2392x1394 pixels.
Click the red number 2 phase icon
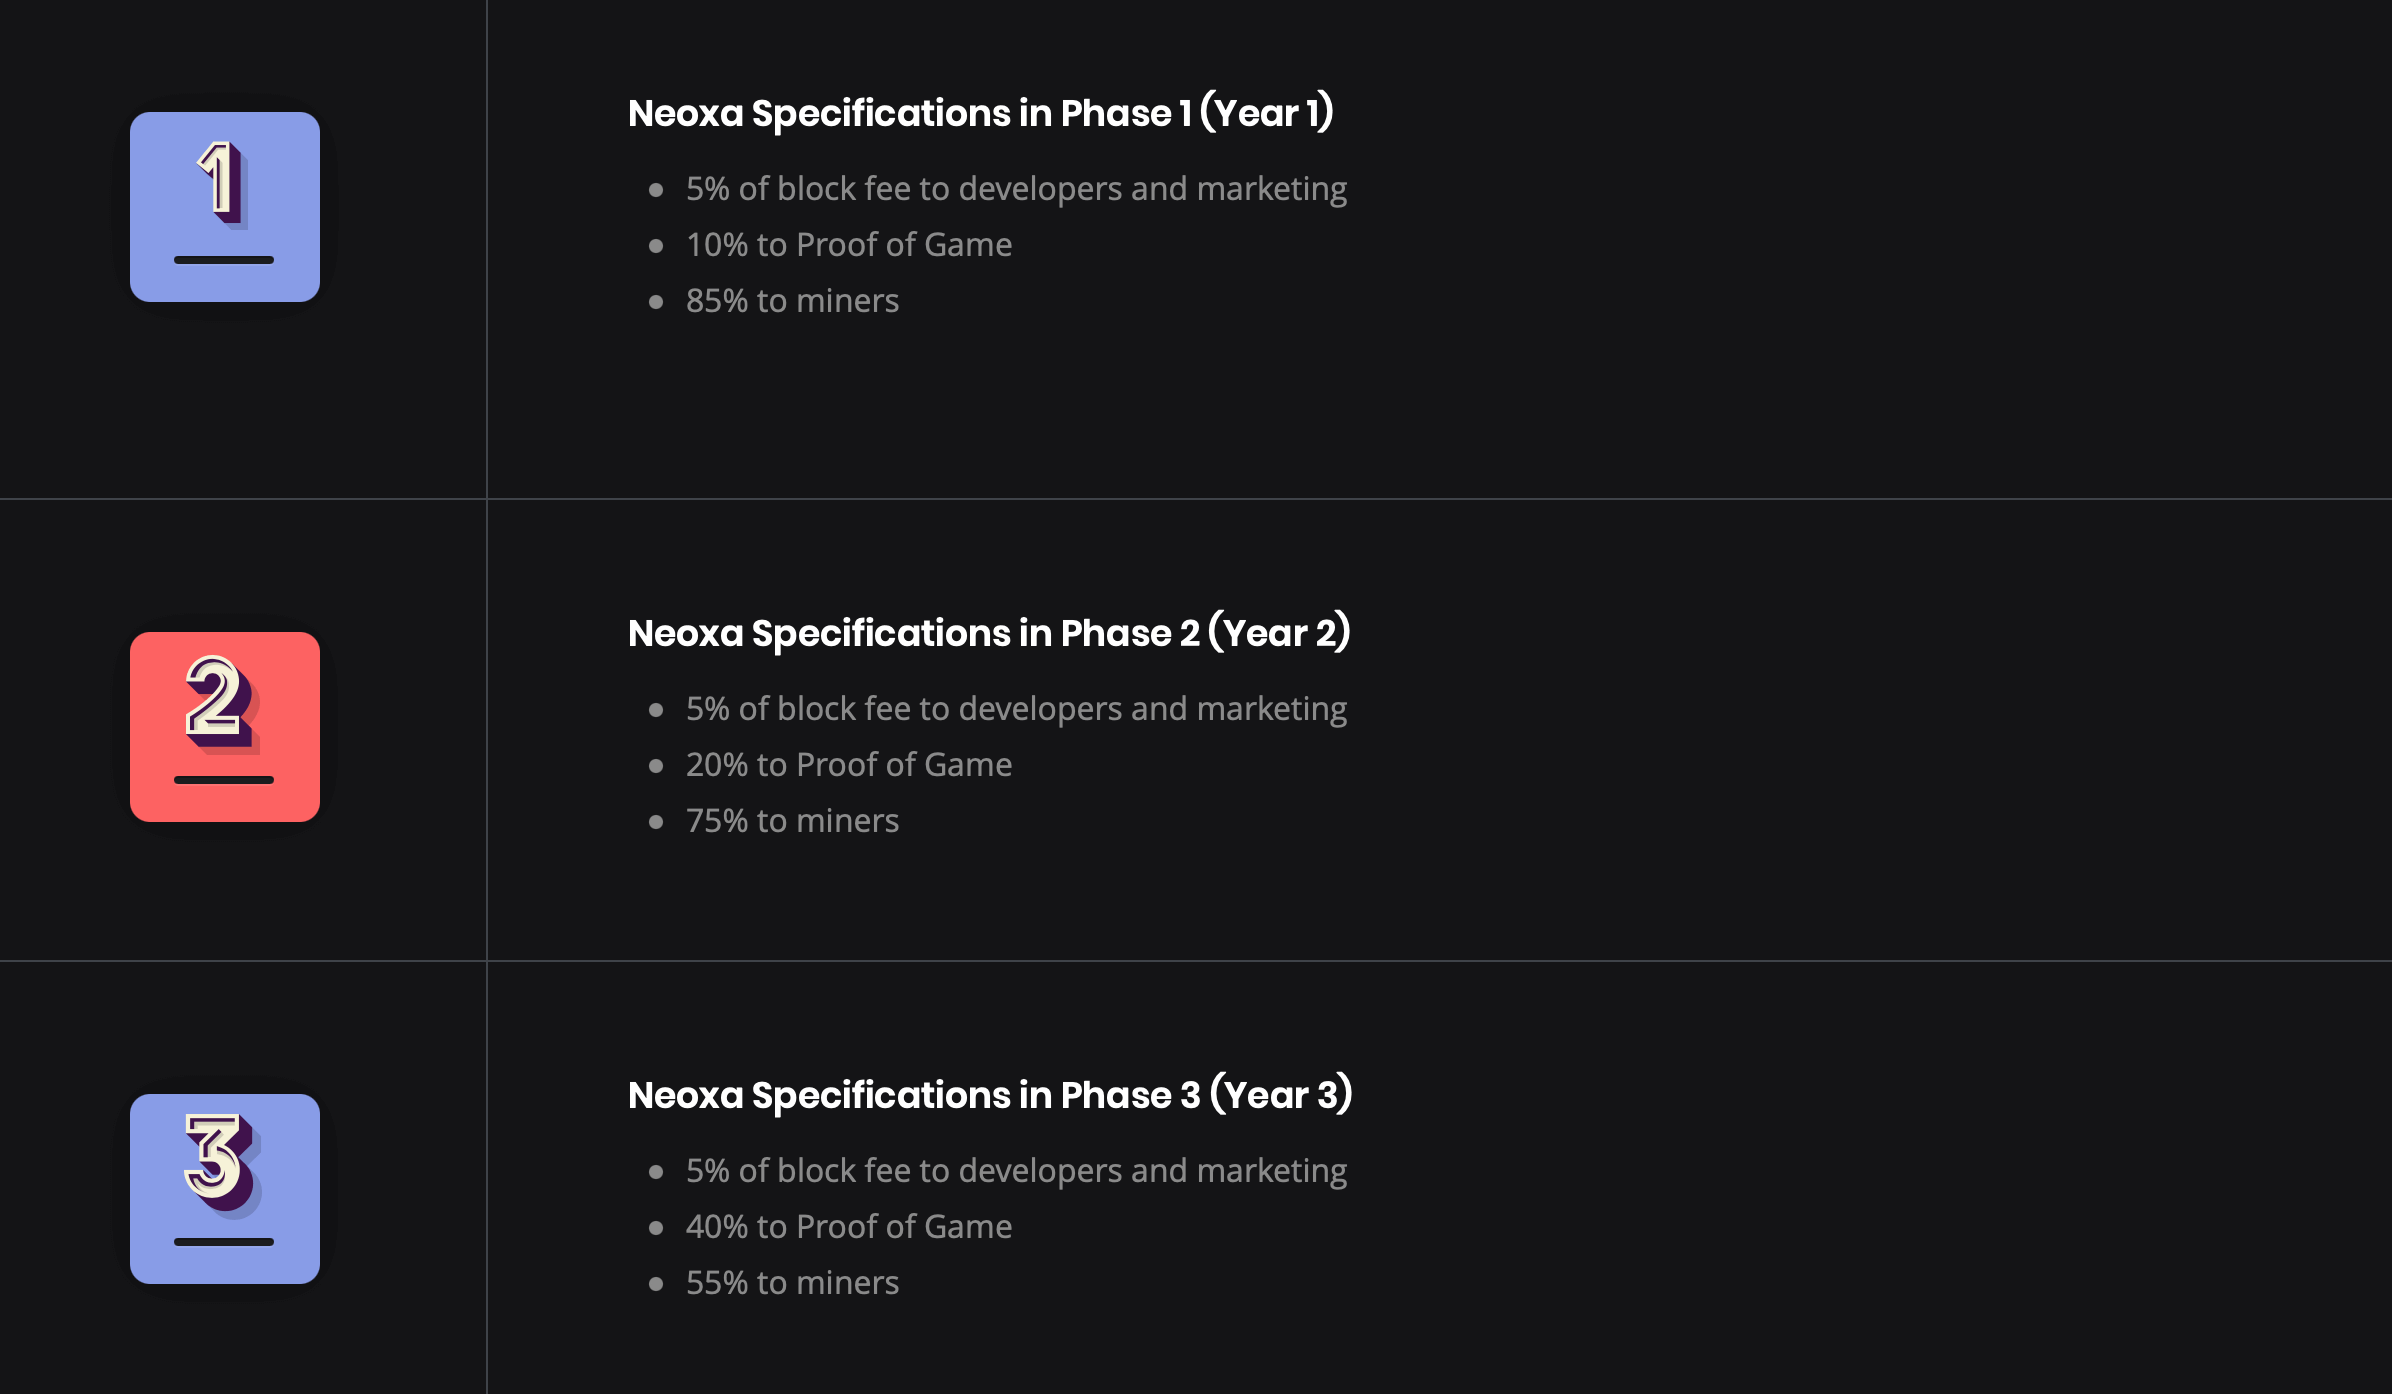pos(224,726)
